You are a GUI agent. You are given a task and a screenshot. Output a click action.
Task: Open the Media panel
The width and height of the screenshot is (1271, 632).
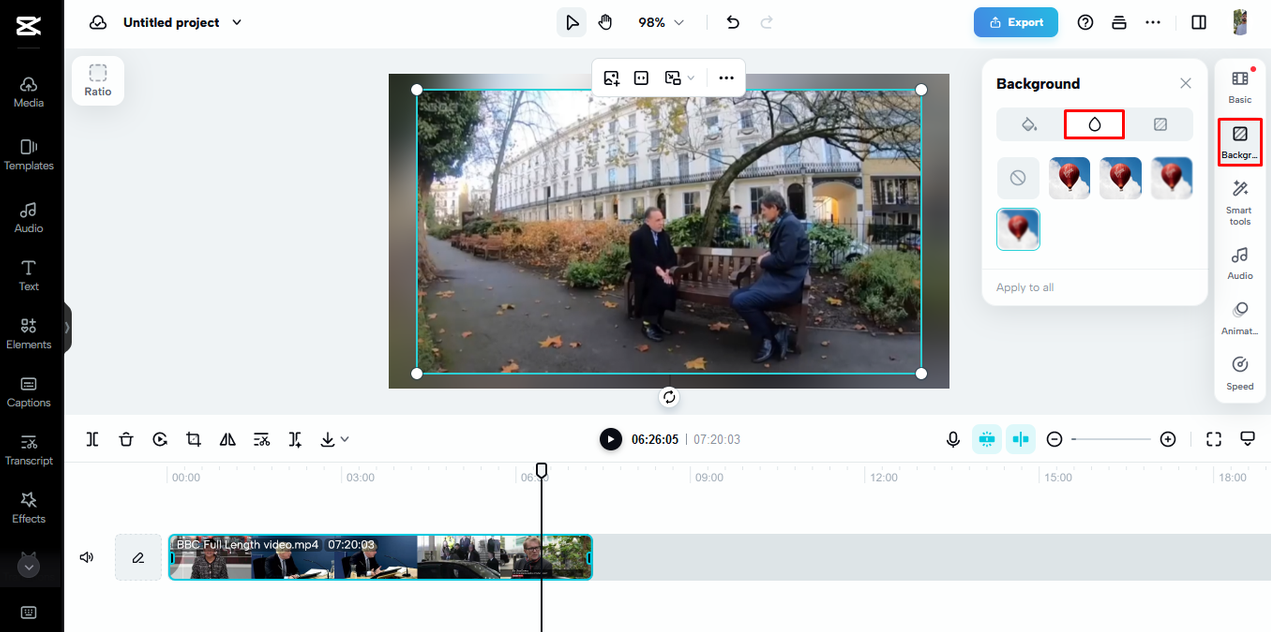point(29,92)
